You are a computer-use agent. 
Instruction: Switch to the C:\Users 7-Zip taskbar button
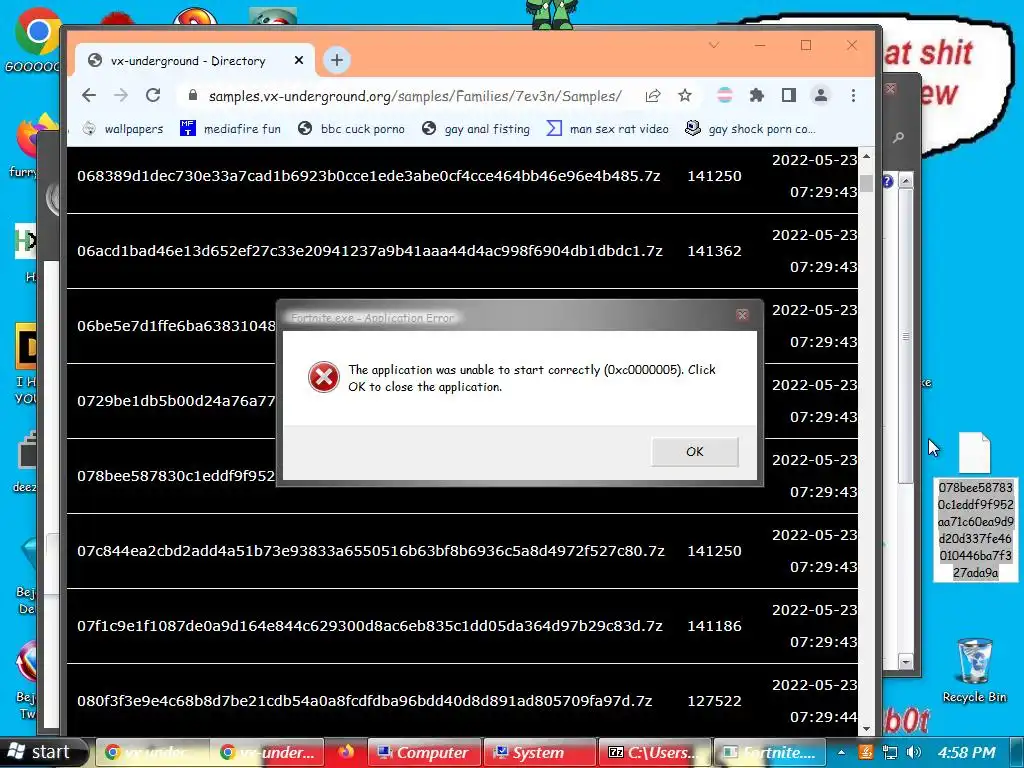click(654, 752)
